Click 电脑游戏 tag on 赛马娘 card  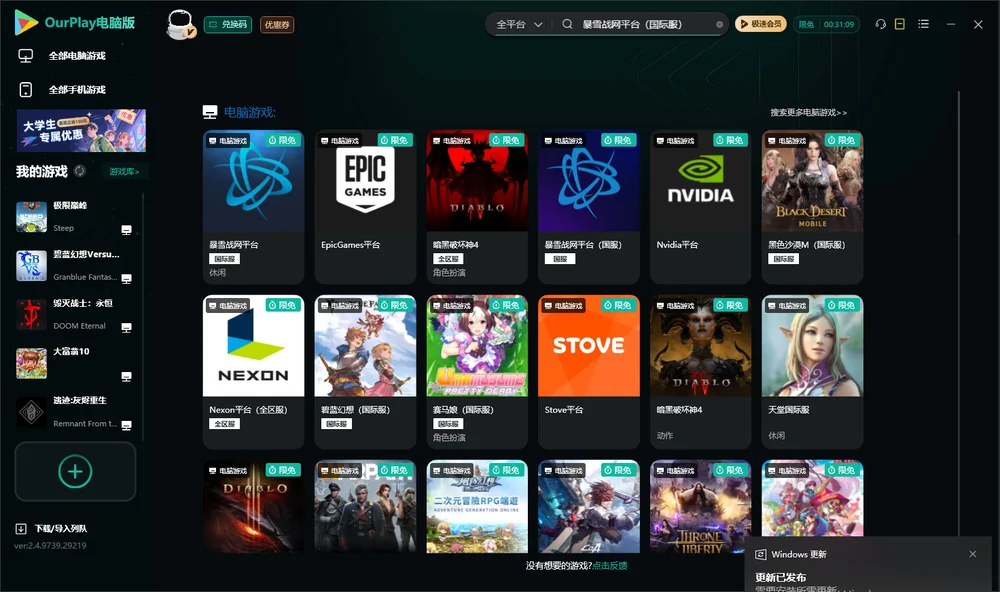[452, 306]
